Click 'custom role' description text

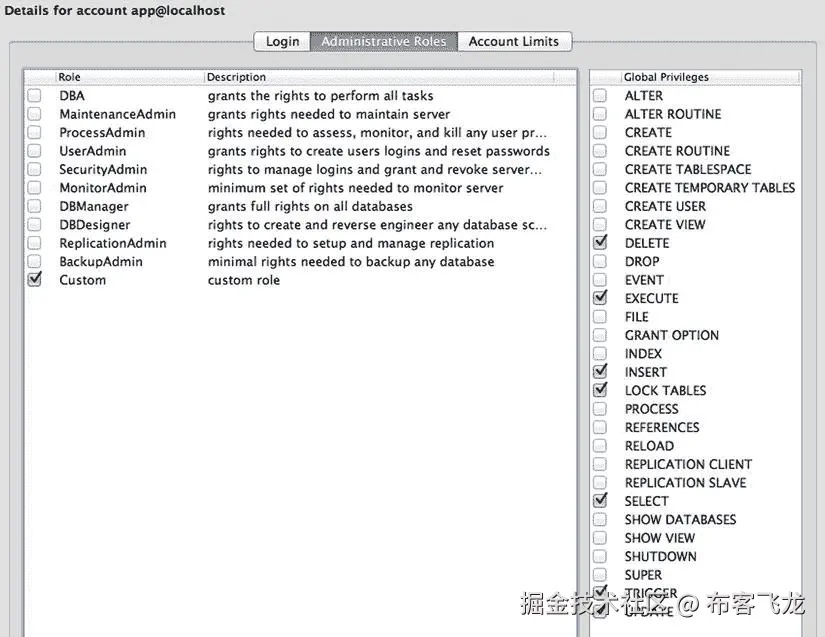[x=244, y=280]
